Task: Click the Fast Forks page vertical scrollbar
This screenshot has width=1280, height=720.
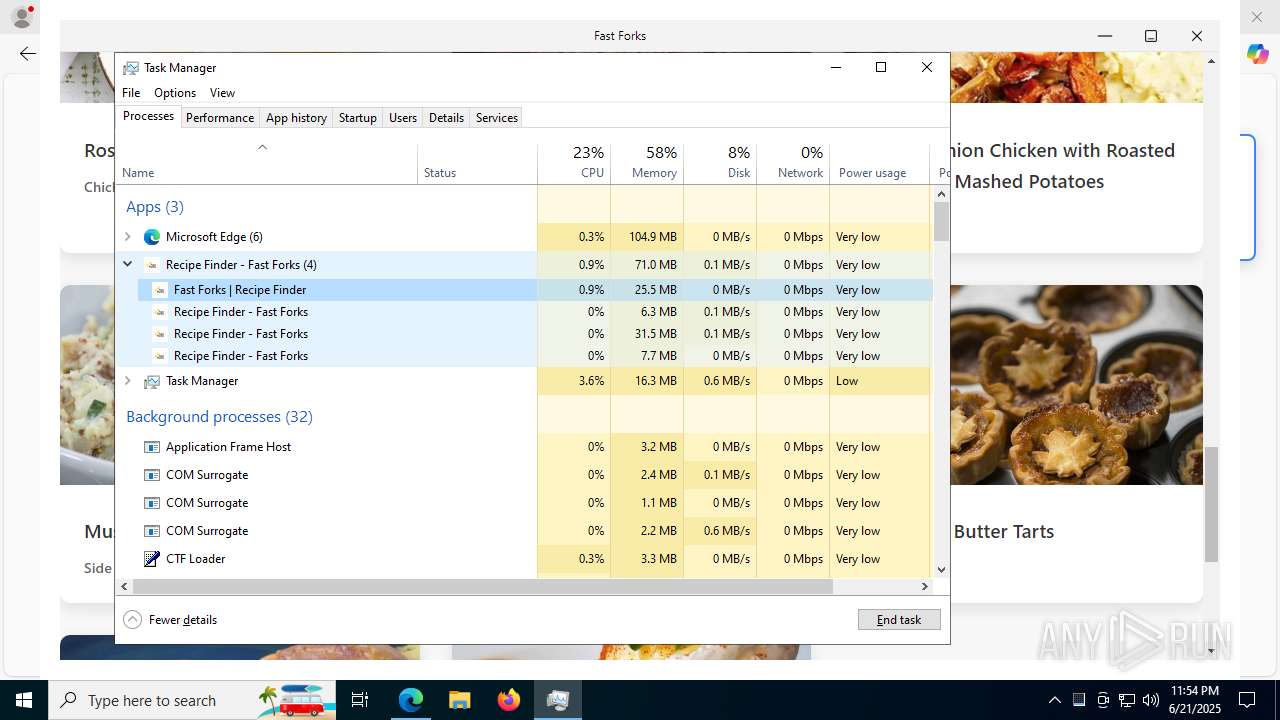Action: tap(1211, 504)
